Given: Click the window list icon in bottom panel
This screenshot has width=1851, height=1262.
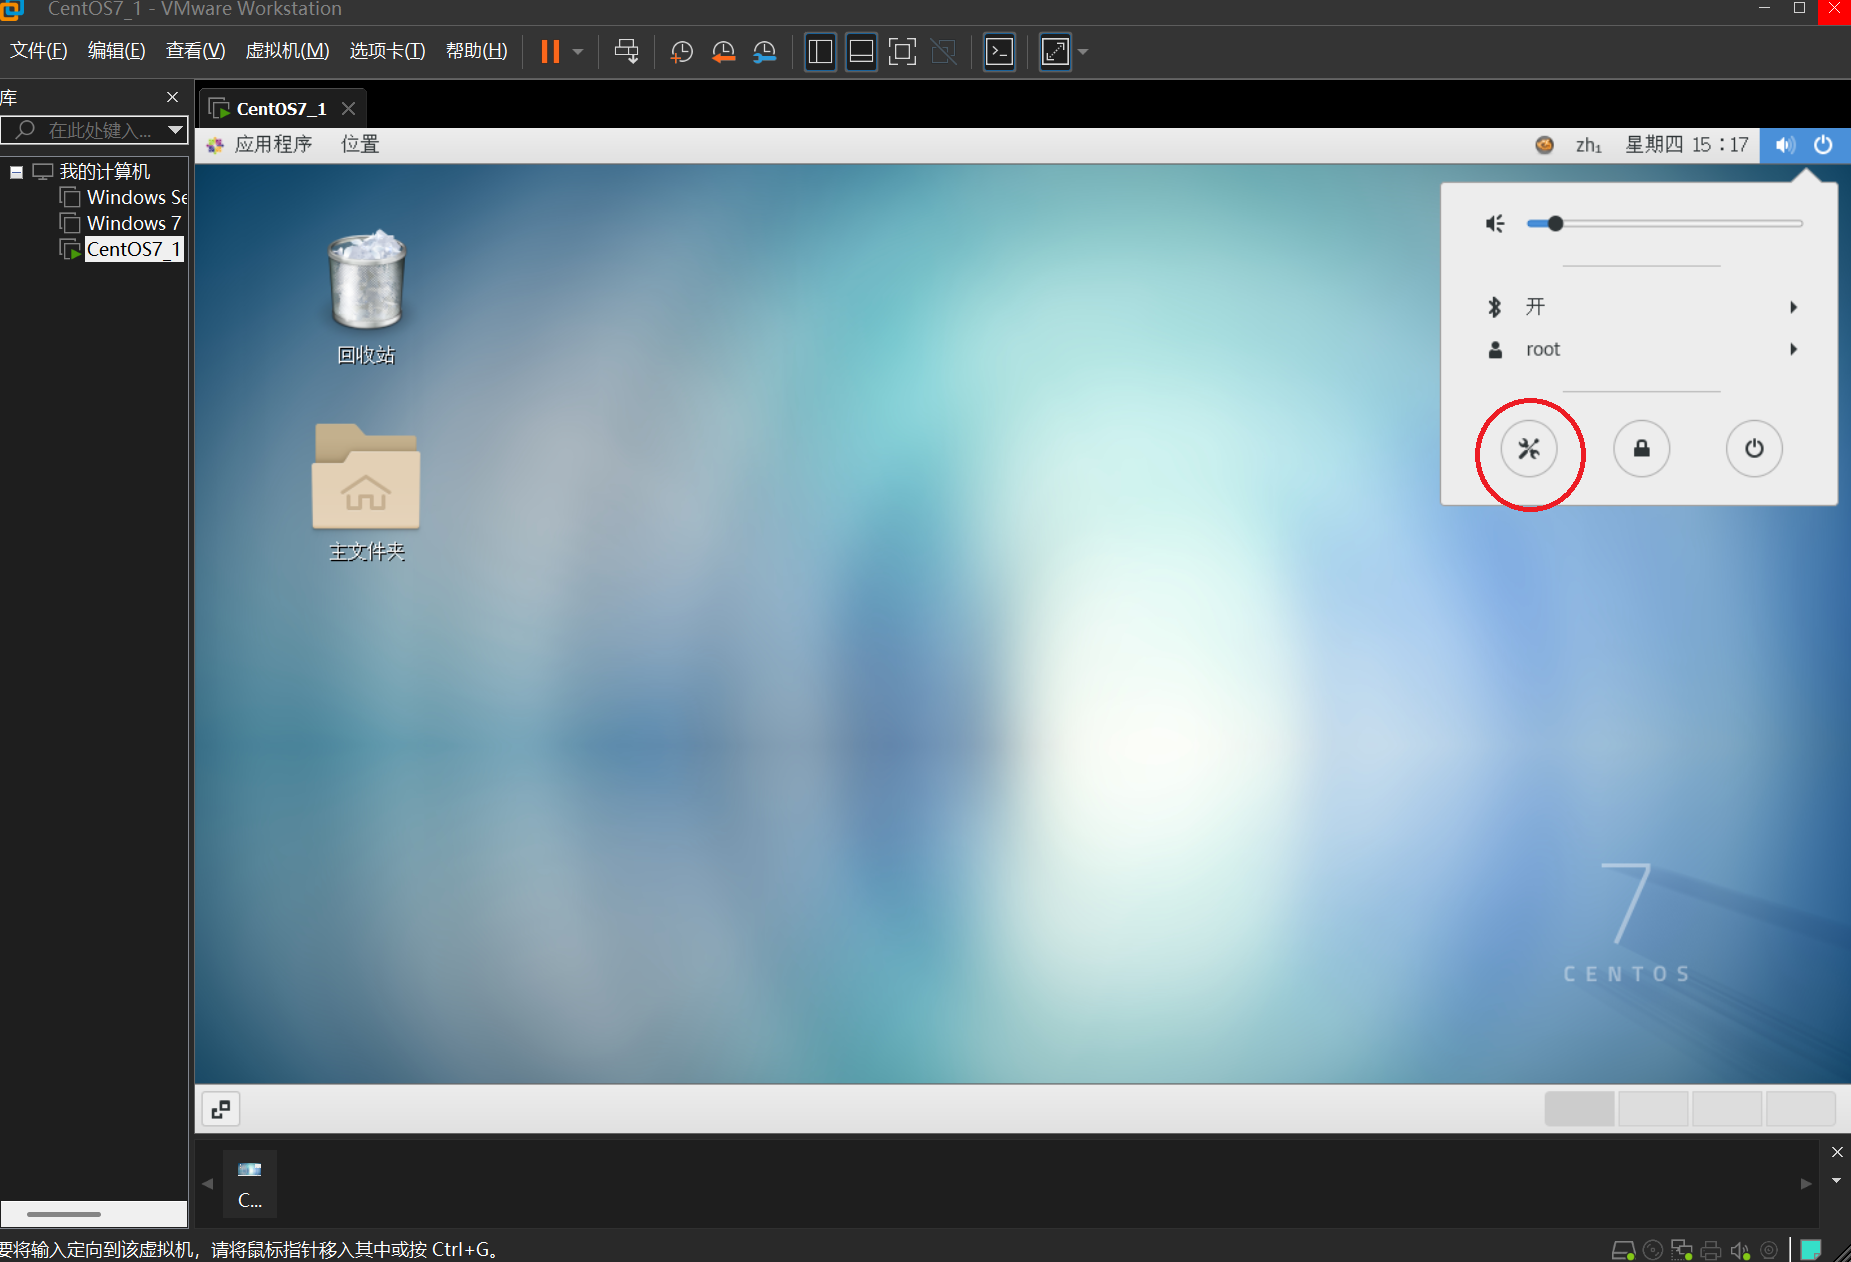Looking at the screenshot, I should coord(221,1109).
